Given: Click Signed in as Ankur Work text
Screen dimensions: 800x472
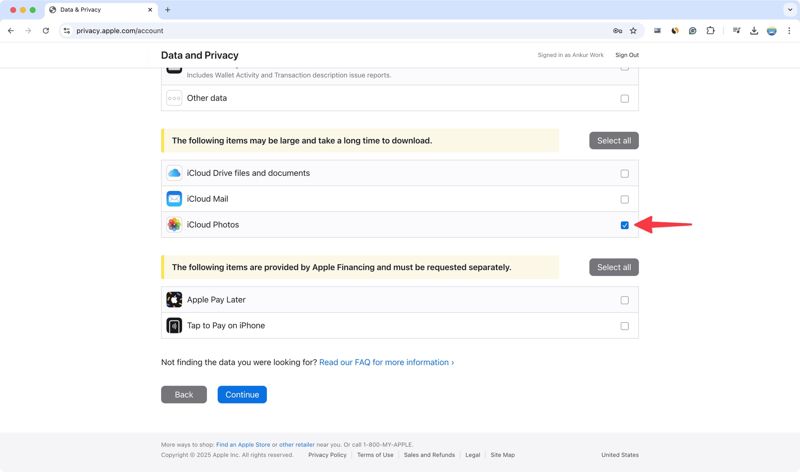Looking at the screenshot, I should tap(570, 55).
